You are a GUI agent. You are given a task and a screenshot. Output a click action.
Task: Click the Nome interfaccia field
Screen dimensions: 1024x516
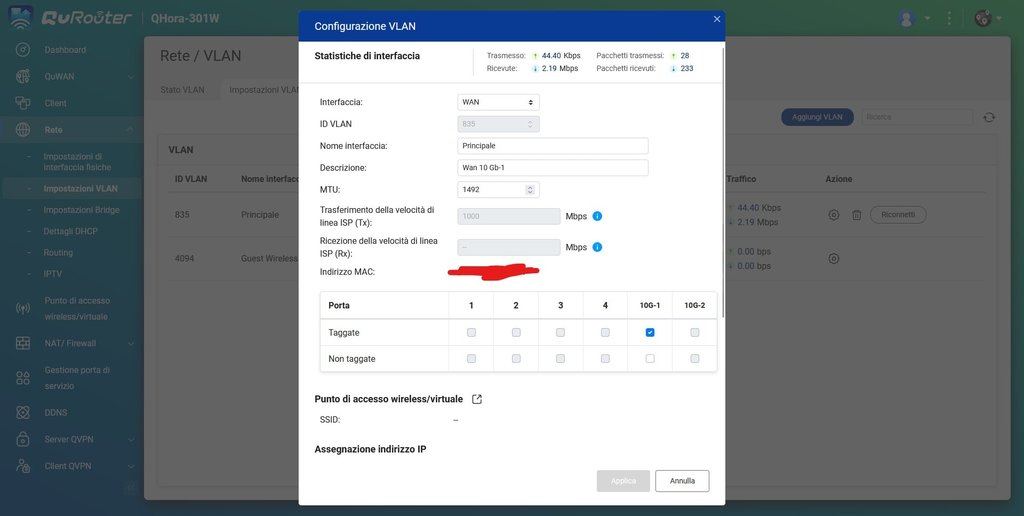[552, 146]
